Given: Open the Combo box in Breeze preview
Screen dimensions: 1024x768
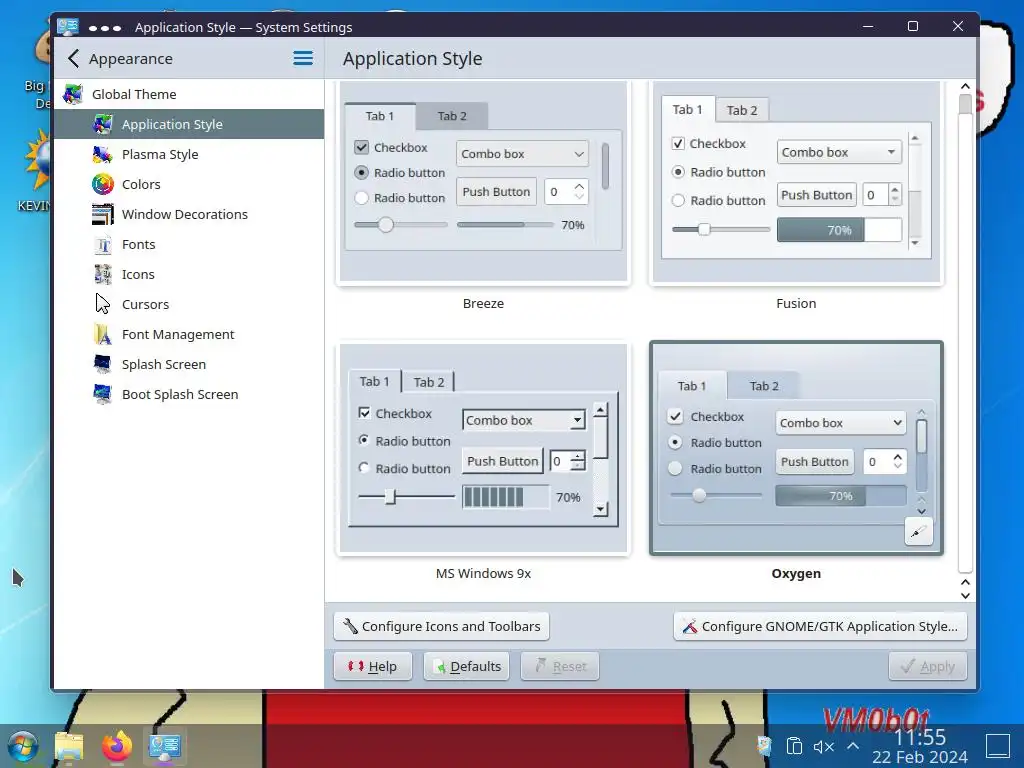Looking at the screenshot, I should 522,153.
